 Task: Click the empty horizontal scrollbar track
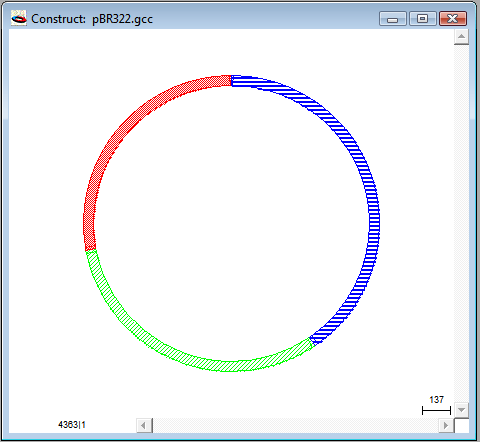[296, 425]
